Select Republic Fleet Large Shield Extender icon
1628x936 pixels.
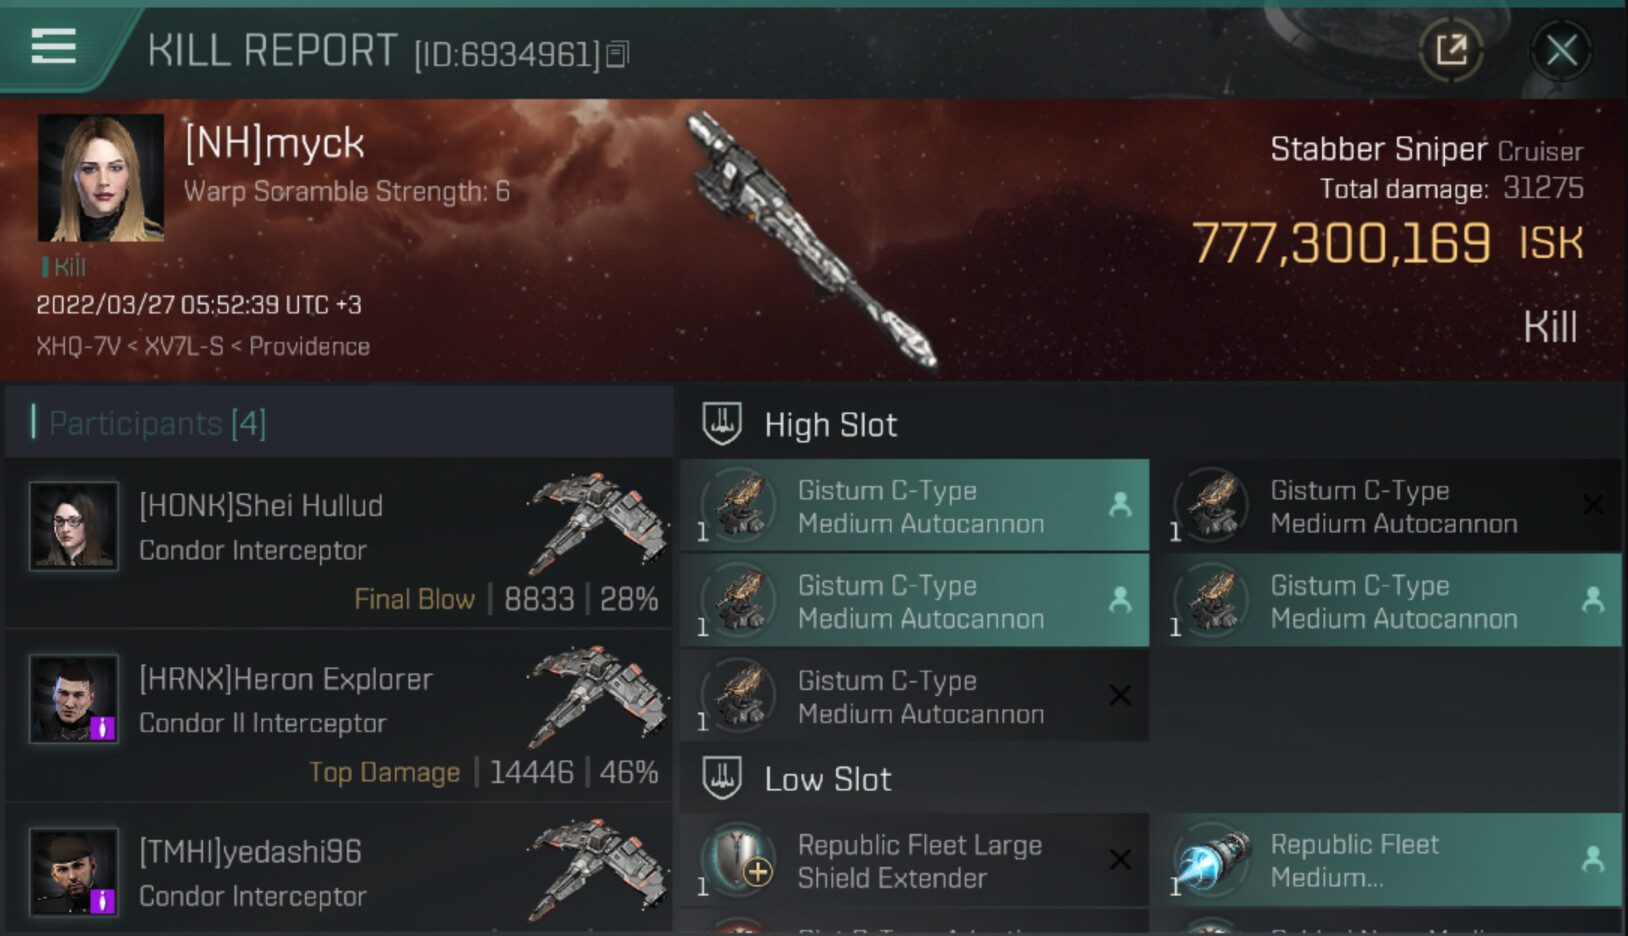[x=740, y=860]
